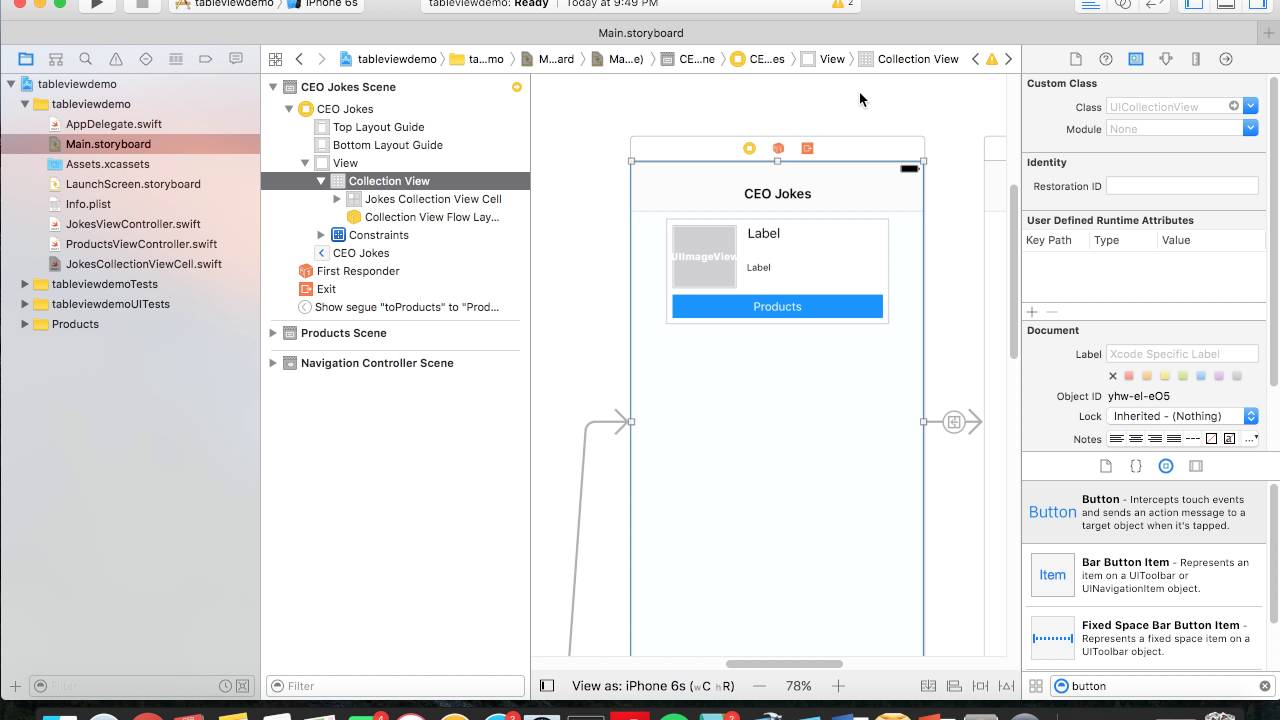Go back with the jump bar left arrow
1280x720 pixels.
coord(299,59)
